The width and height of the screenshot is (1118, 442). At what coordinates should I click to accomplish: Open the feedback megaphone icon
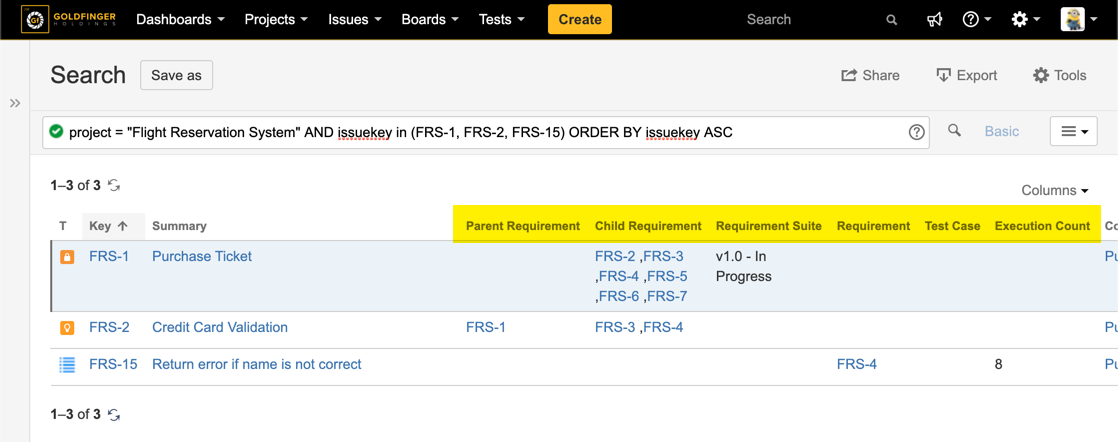click(x=934, y=19)
